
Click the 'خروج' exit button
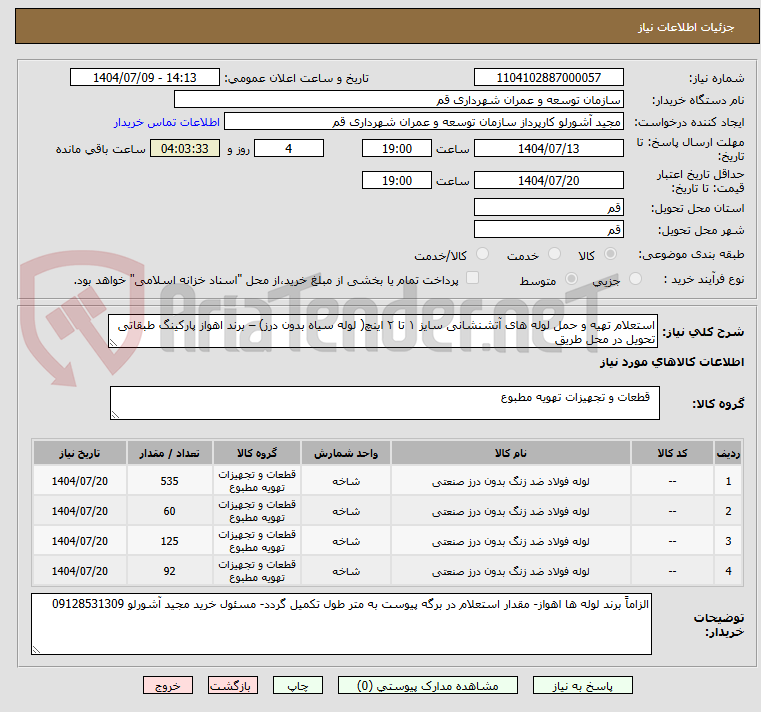pos(167,686)
